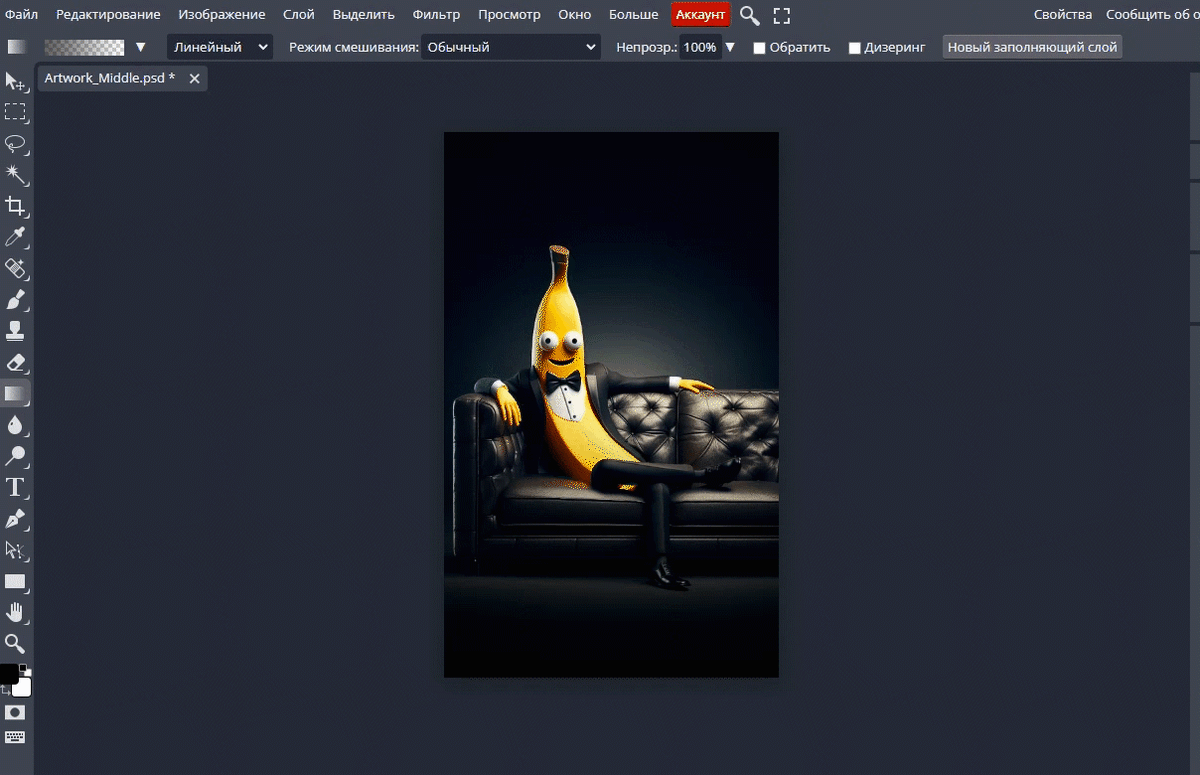Screen dimensions: 1200x775
Task: Select the Crop tool
Action: (x=15, y=206)
